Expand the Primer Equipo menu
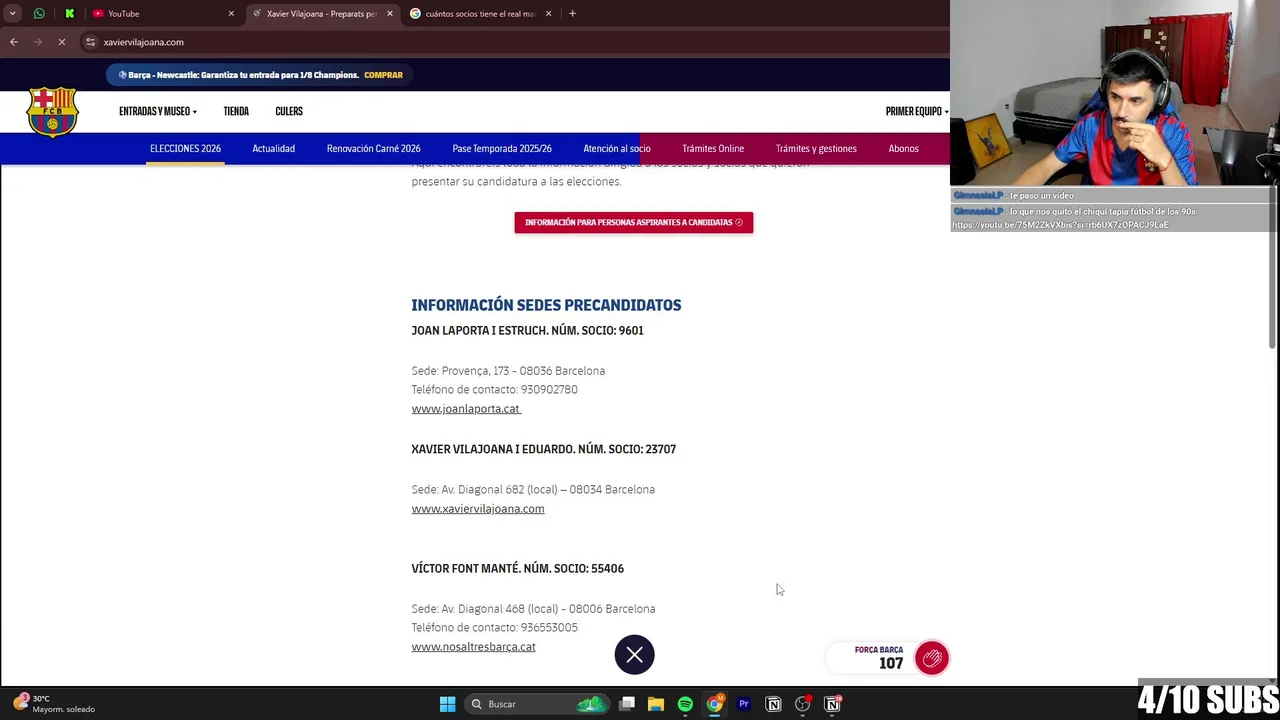 [916, 111]
